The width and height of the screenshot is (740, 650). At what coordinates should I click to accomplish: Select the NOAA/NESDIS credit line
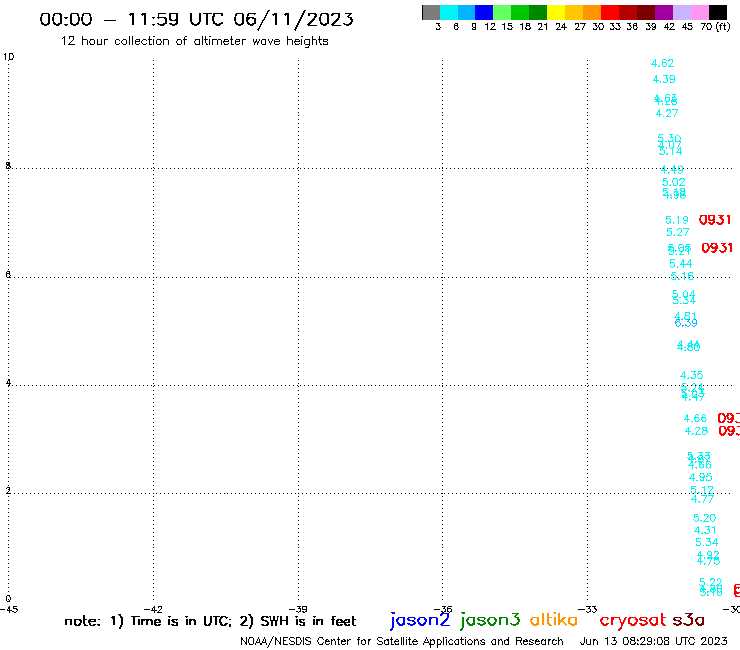pyautogui.click(x=402, y=641)
